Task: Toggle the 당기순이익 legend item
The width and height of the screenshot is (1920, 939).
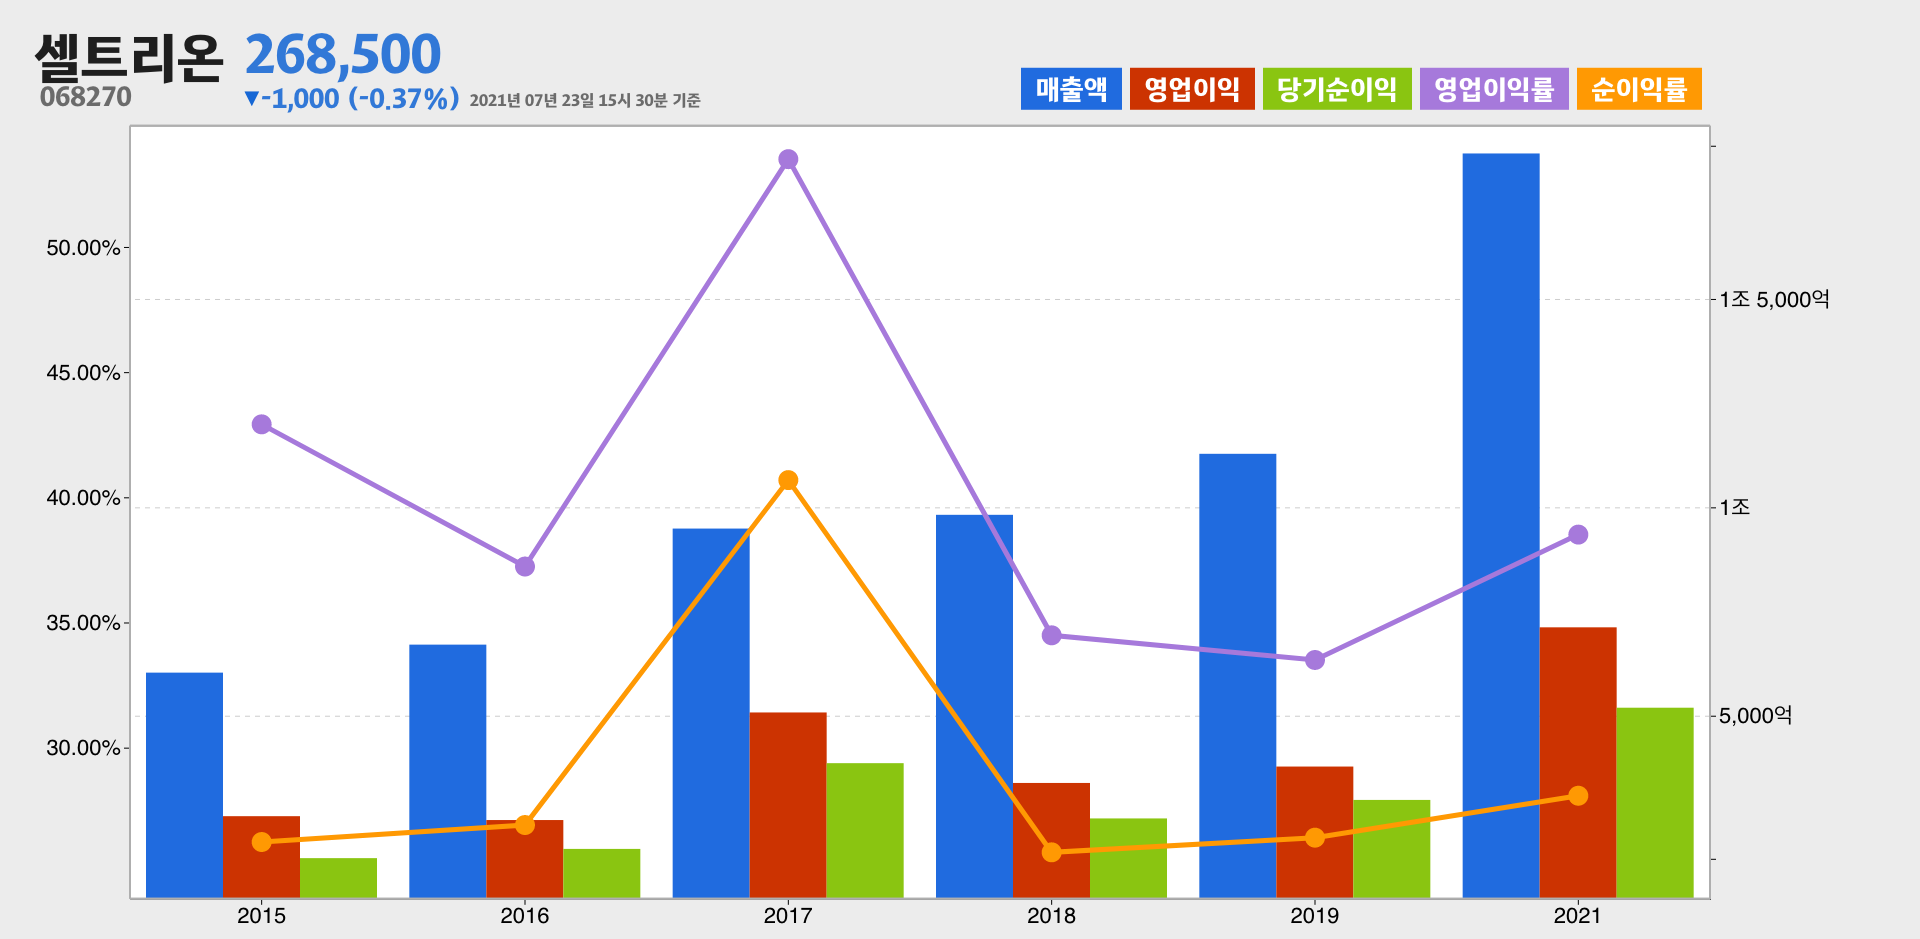Action: coord(1337,89)
